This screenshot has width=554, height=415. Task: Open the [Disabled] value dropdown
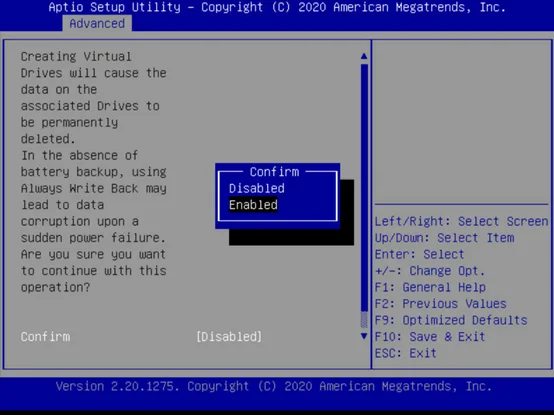229,337
